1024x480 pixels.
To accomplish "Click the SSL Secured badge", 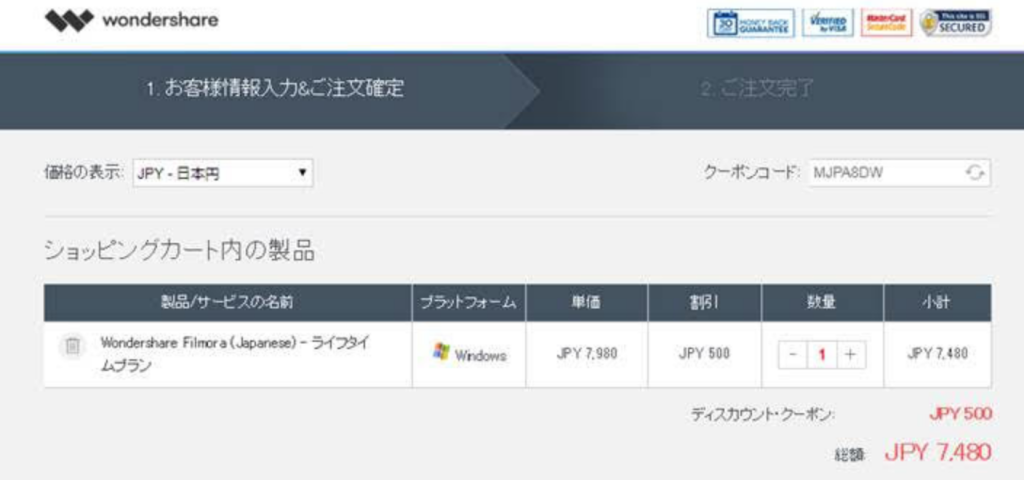I will tap(955, 23).
